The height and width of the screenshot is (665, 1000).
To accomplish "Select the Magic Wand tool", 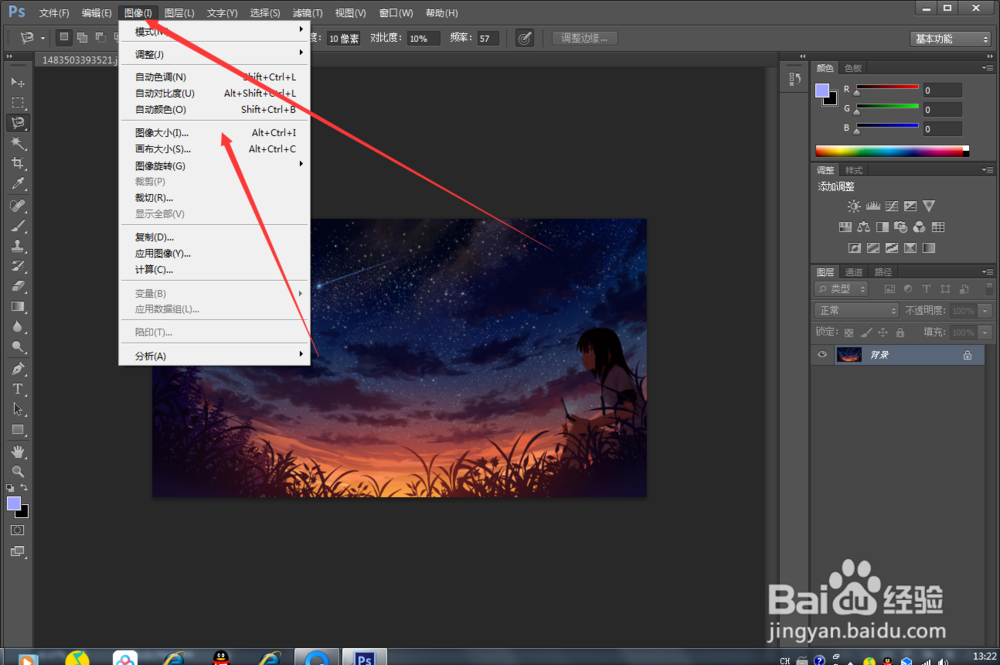I will (x=17, y=143).
